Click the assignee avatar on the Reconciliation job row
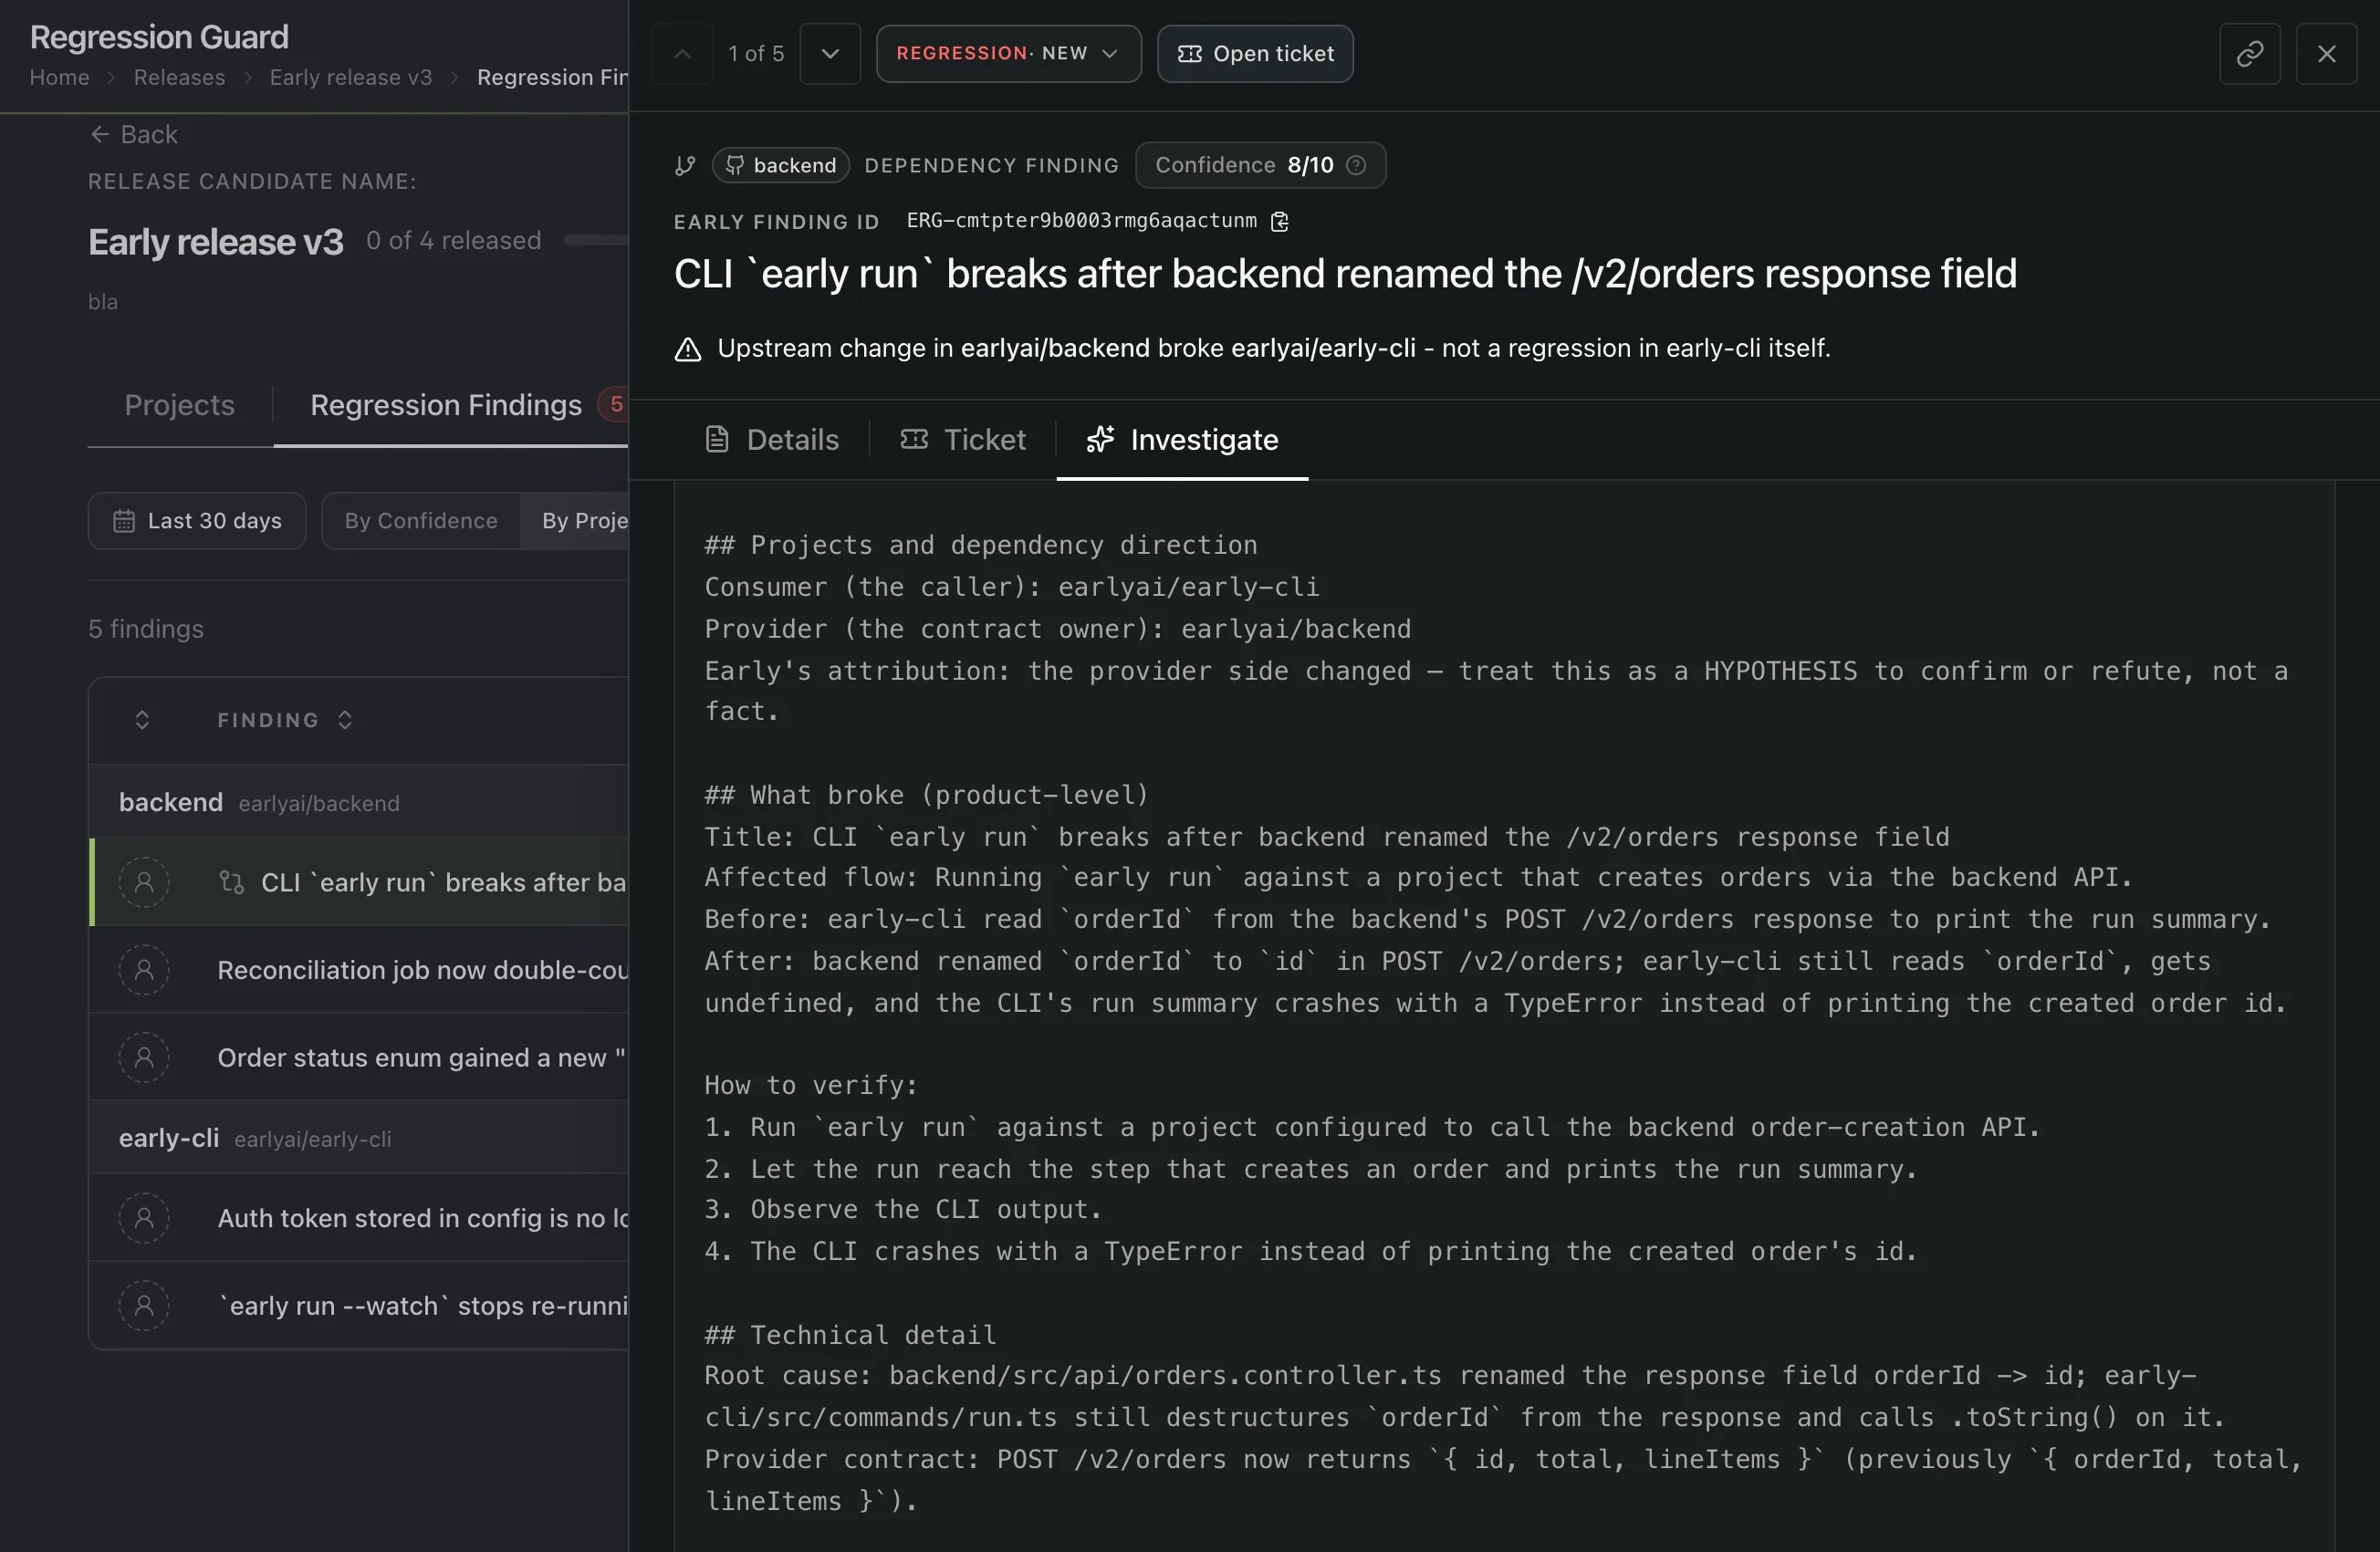Image resolution: width=2380 pixels, height=1552 pixels. 144,969
